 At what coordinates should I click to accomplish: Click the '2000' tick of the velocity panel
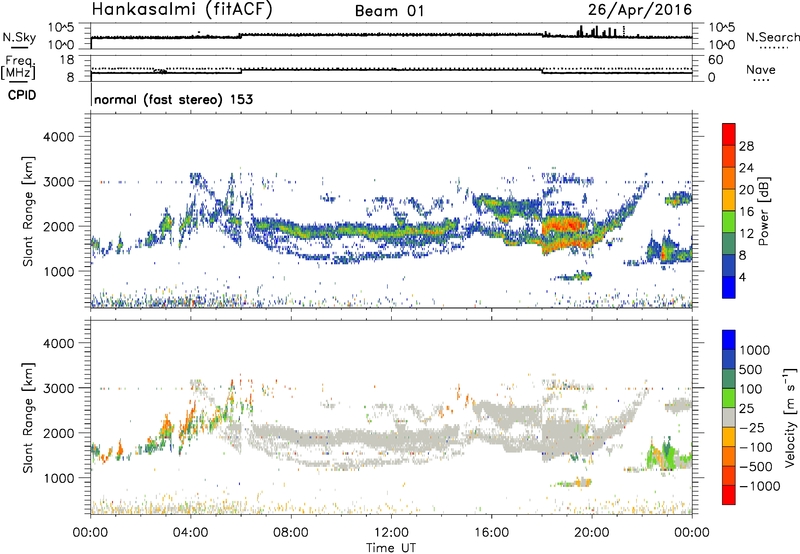59,433
